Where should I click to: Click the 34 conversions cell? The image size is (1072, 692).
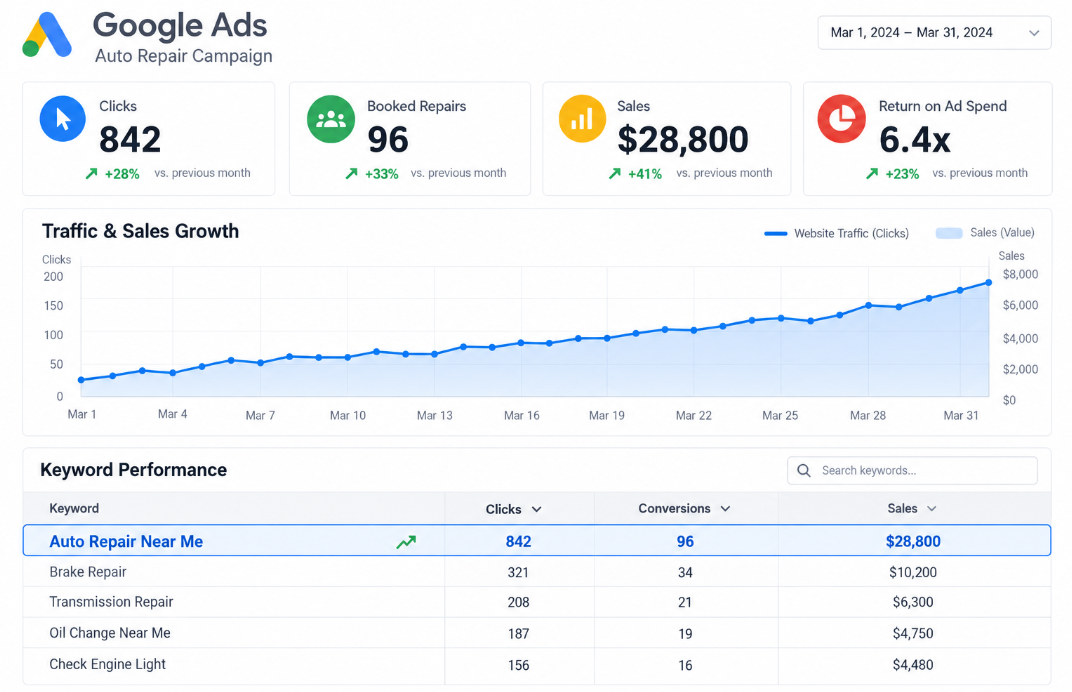[x=685, y=572]
